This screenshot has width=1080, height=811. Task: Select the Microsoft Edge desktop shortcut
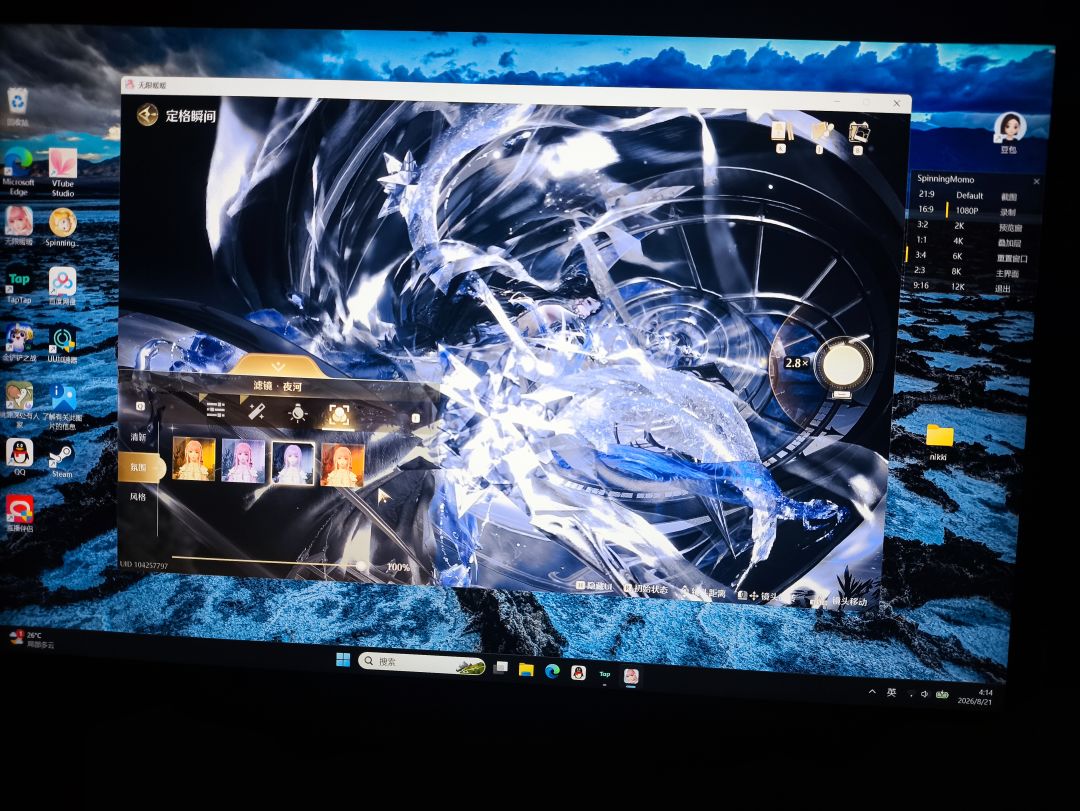pos(18,172)
